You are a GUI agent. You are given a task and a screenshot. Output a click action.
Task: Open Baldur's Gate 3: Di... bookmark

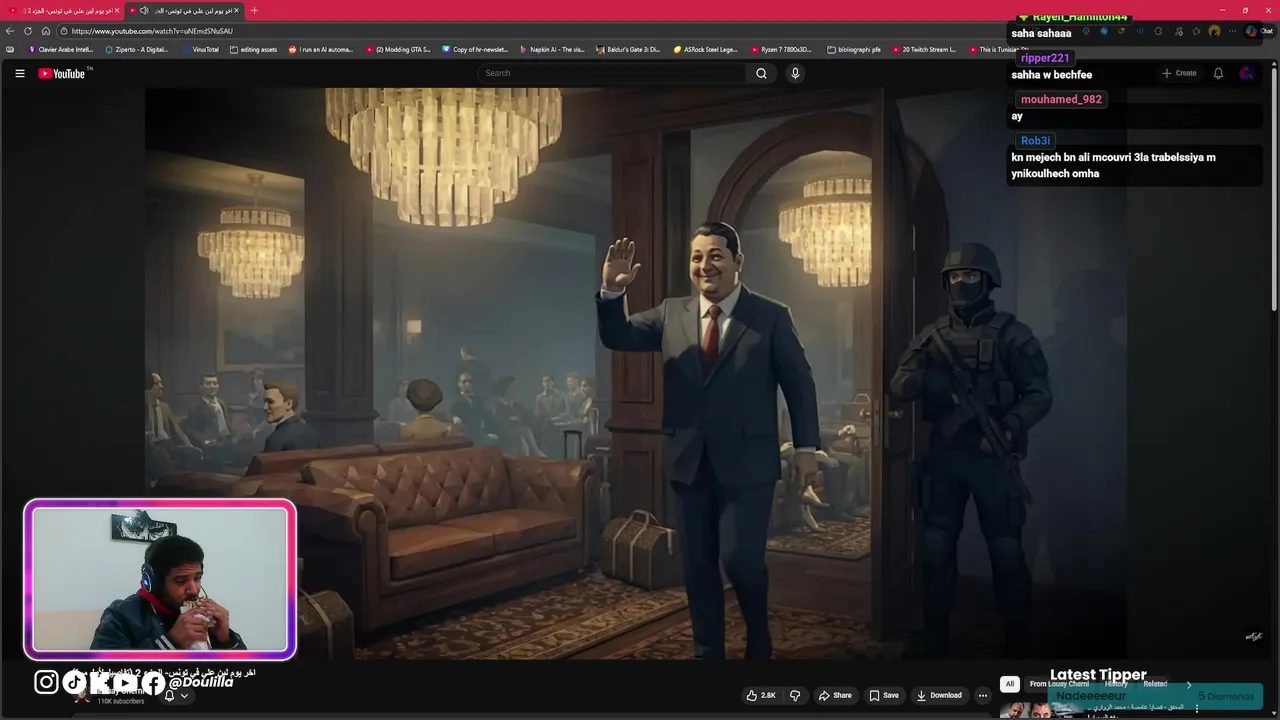(x=628, y=49)
